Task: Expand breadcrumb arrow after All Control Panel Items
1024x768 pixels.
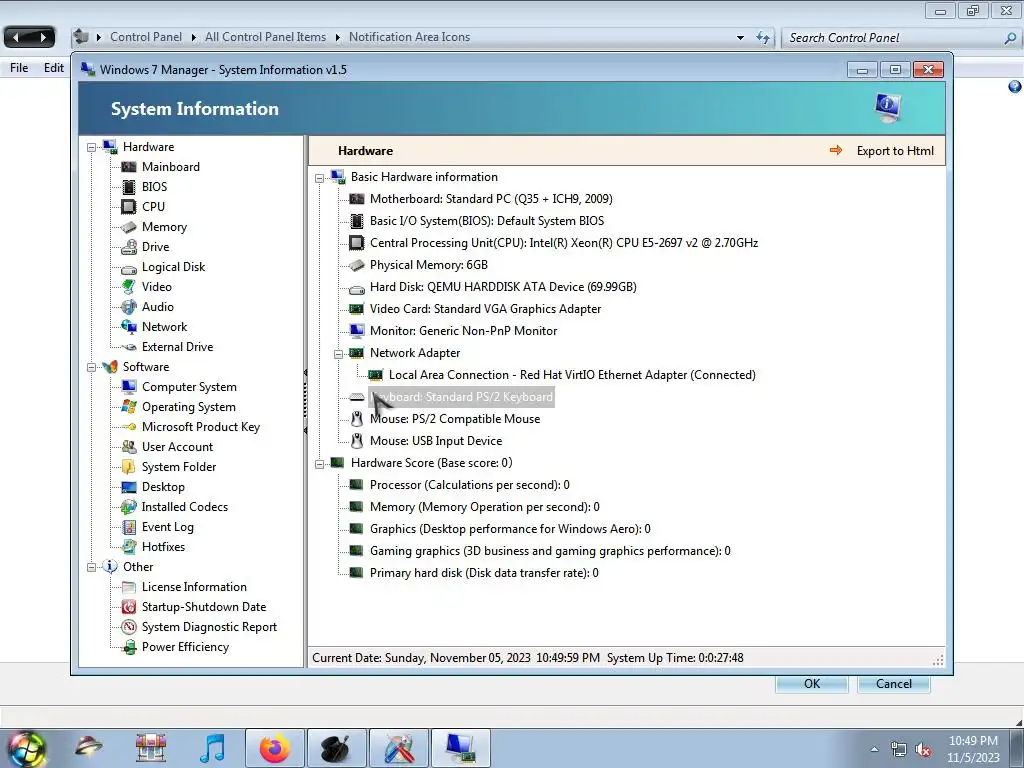Action: (338, 38)
